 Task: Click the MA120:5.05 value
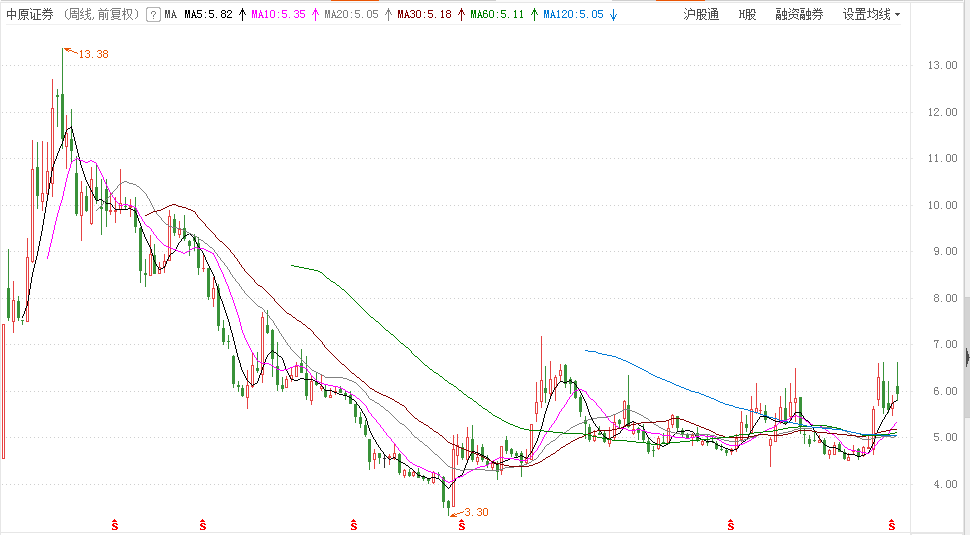[573, 15]
